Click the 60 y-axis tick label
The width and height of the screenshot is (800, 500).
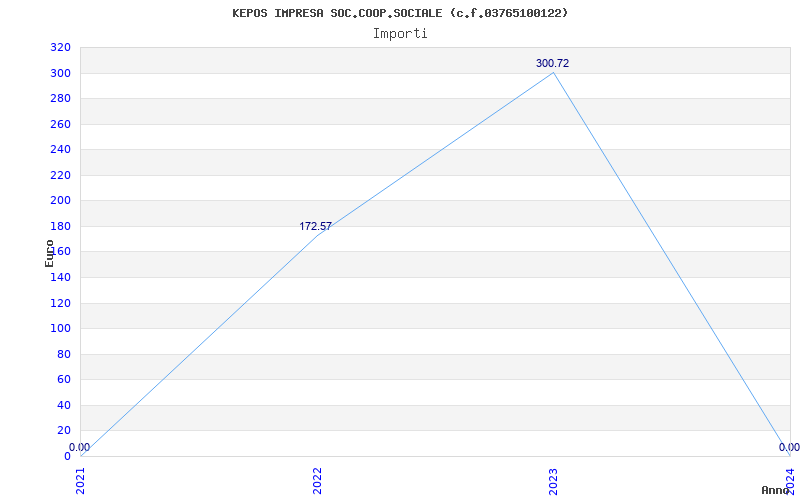tap(64, 380)
